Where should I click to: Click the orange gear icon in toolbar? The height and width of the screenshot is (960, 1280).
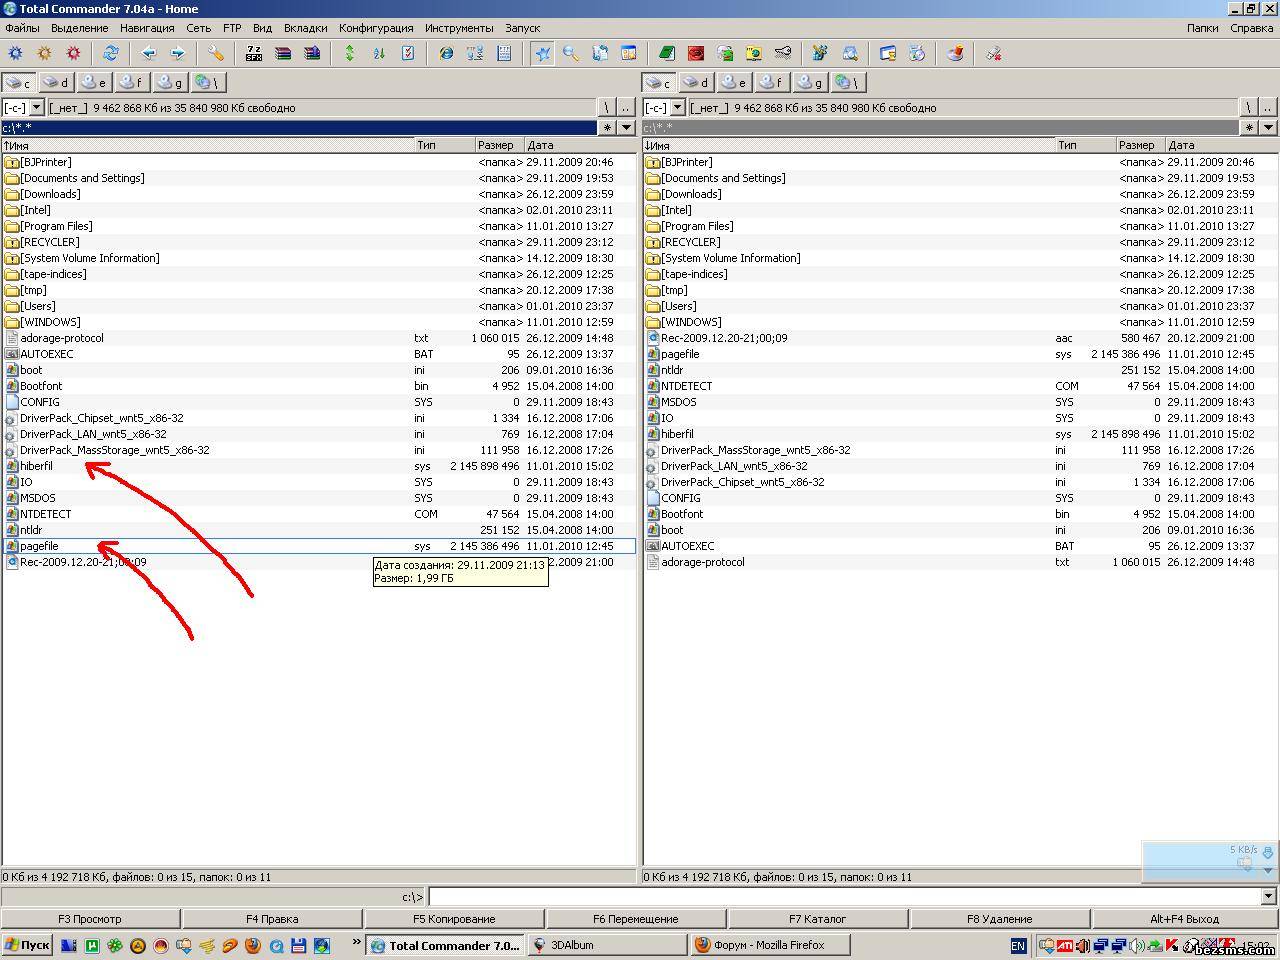pyautogui.click(x=44, y=53)
